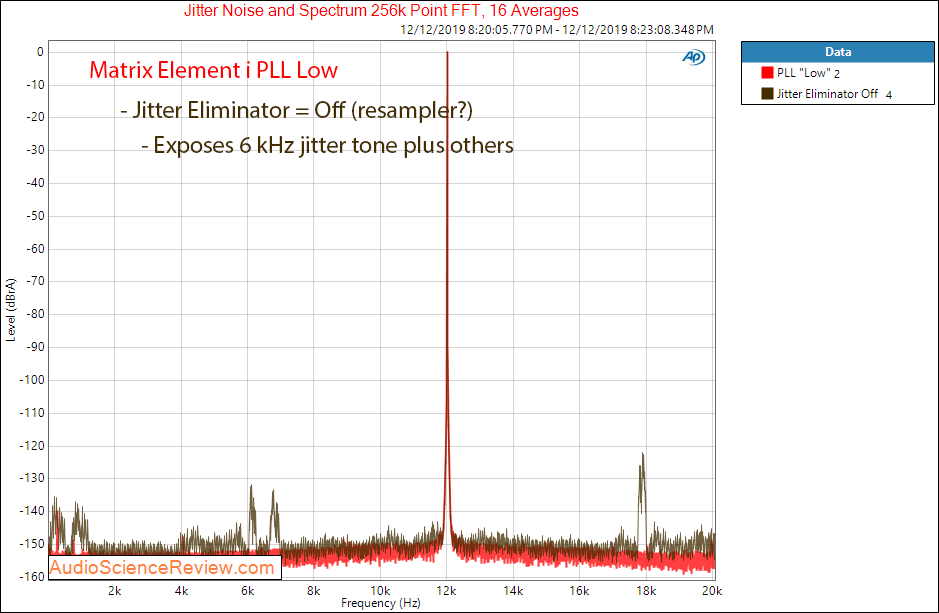Click the -20 level tick label
939x613 pixels.
(35, 117)
